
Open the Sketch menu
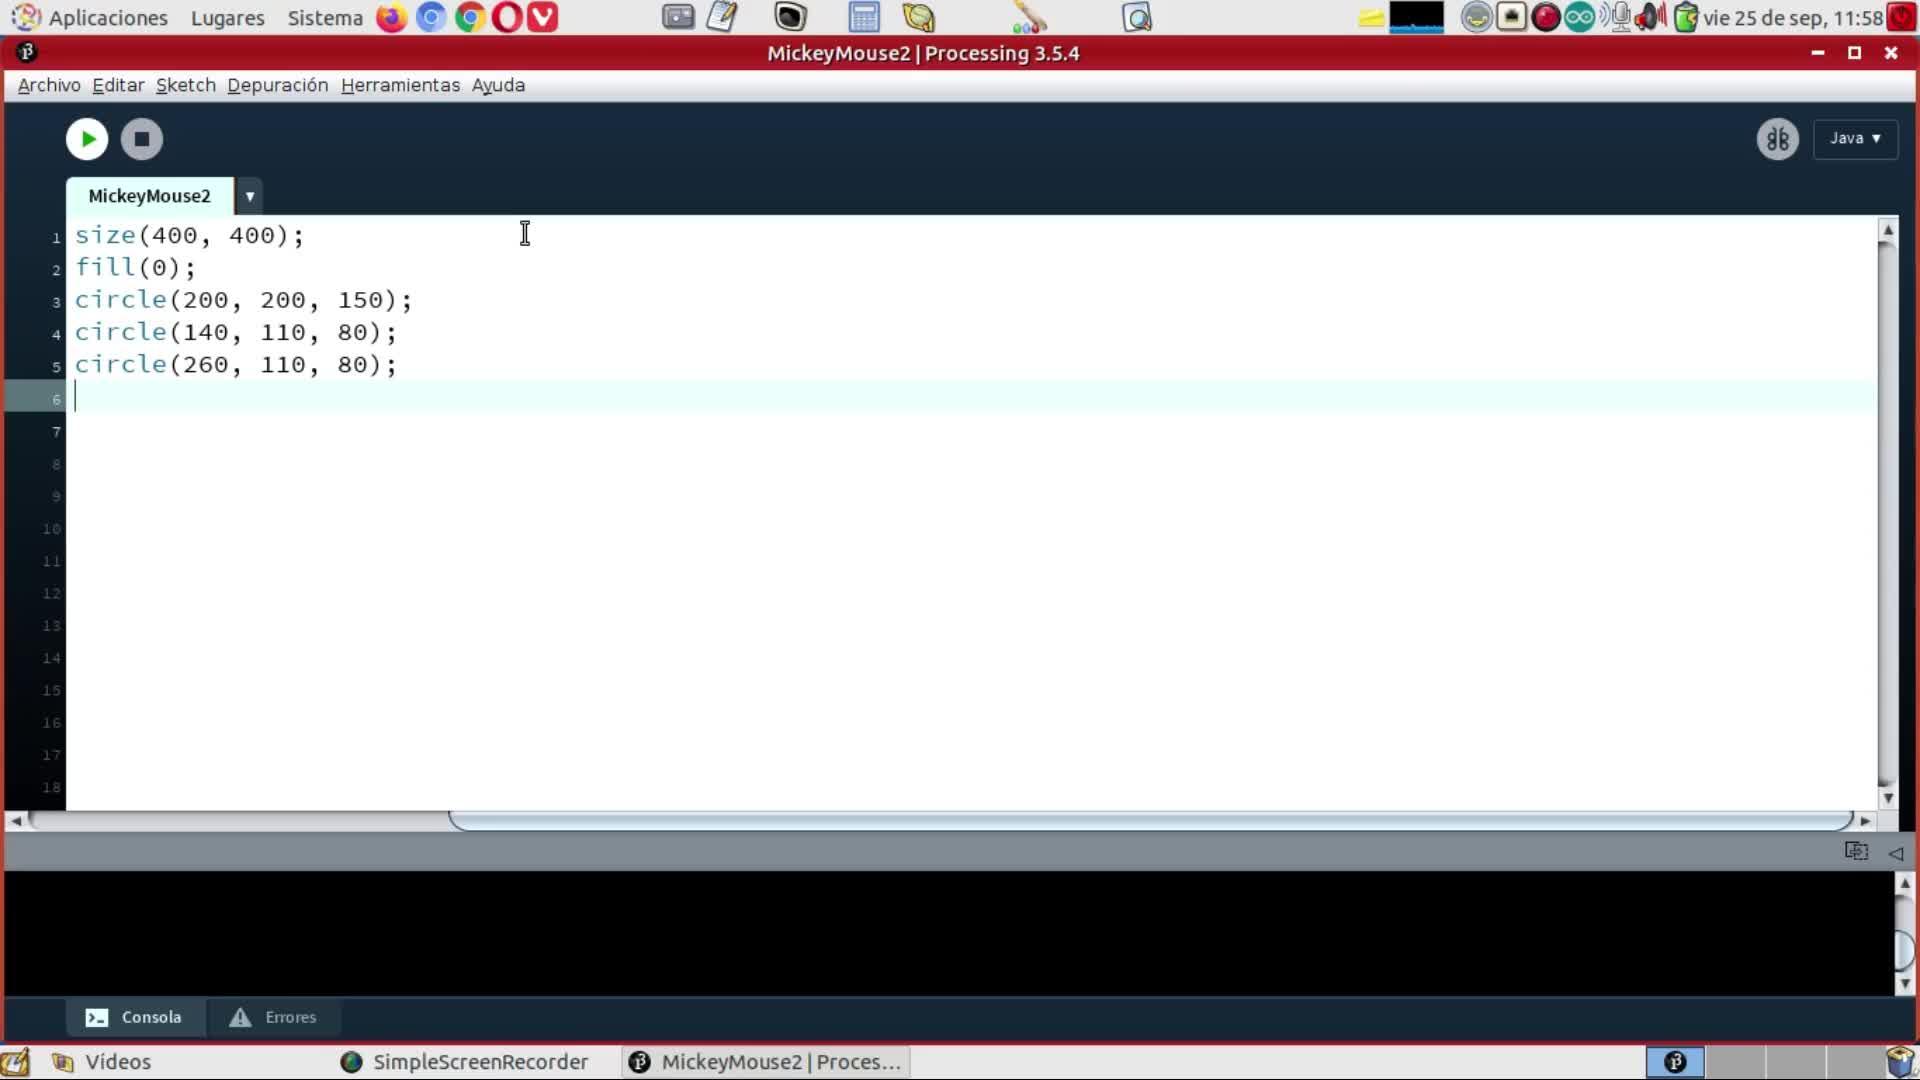point(185,85)
